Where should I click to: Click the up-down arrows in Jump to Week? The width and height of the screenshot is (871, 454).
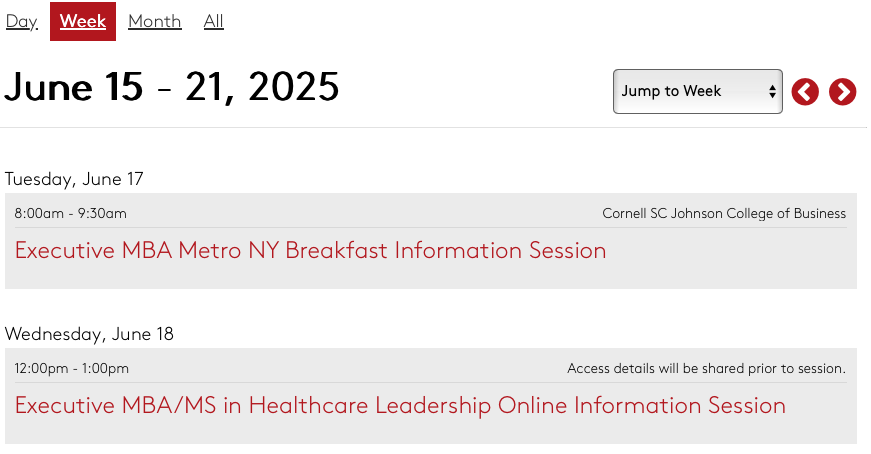point(772,92)
